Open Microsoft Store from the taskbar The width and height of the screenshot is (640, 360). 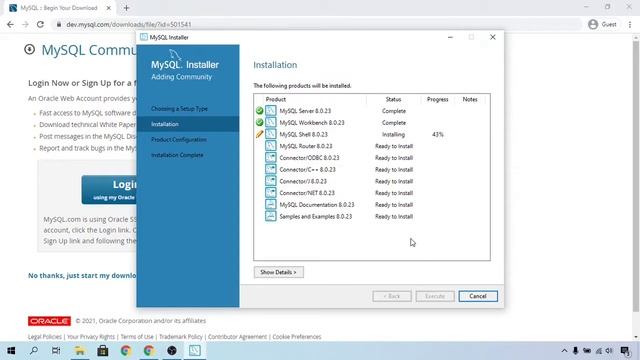[102, 351]
